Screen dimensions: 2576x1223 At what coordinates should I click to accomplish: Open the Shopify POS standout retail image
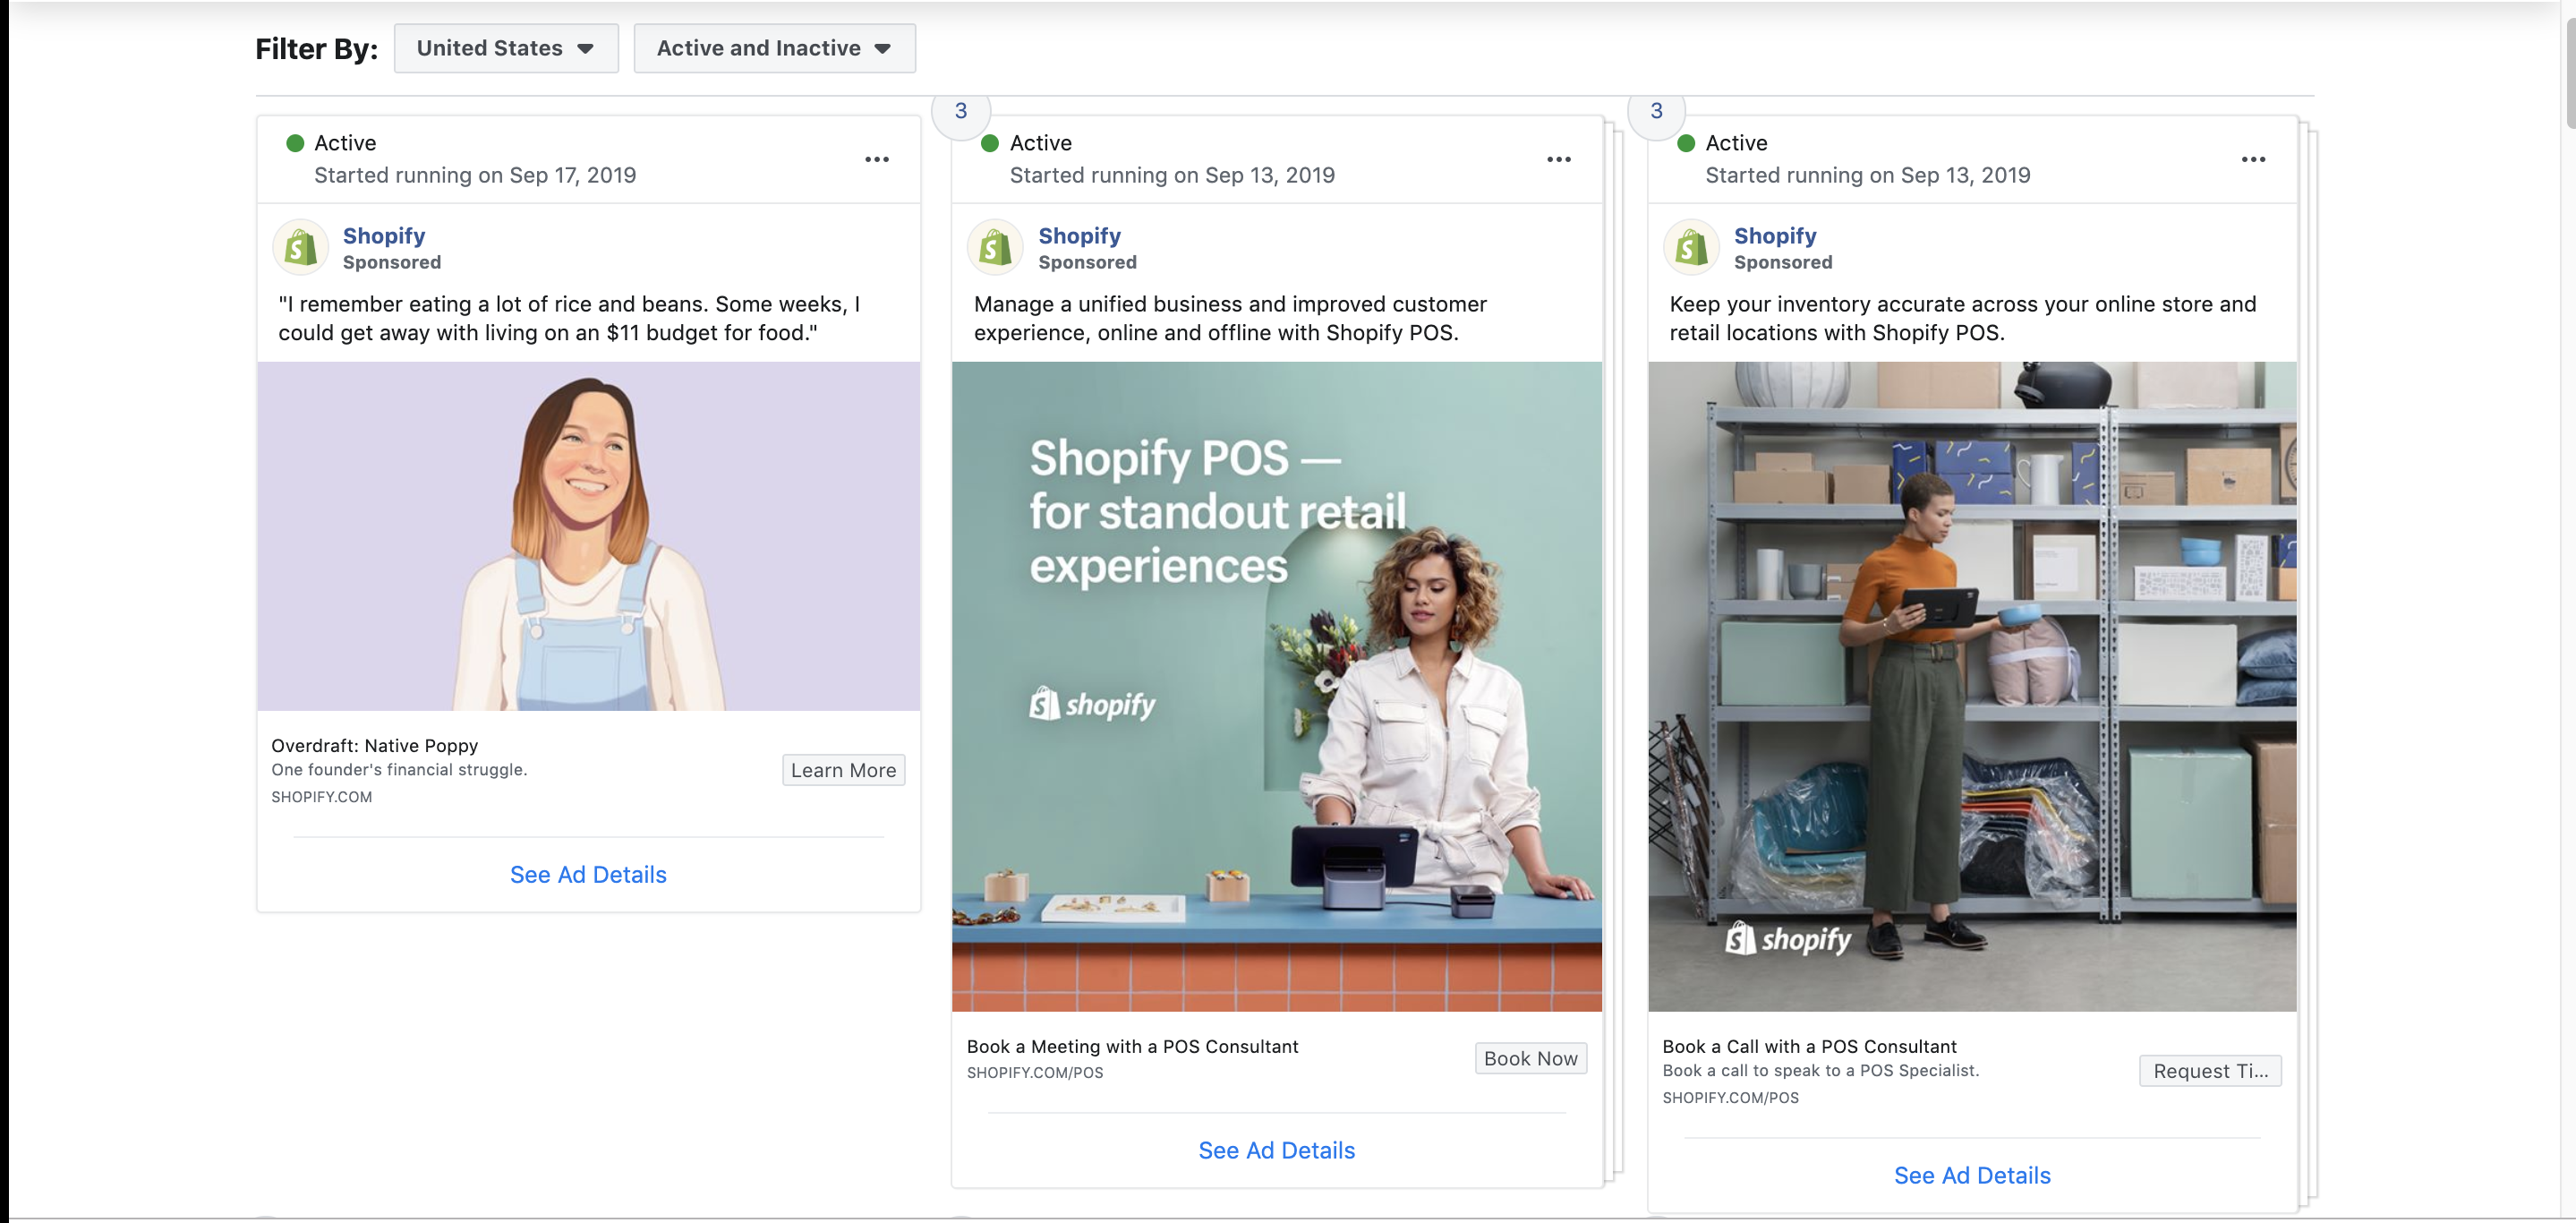1276,686
